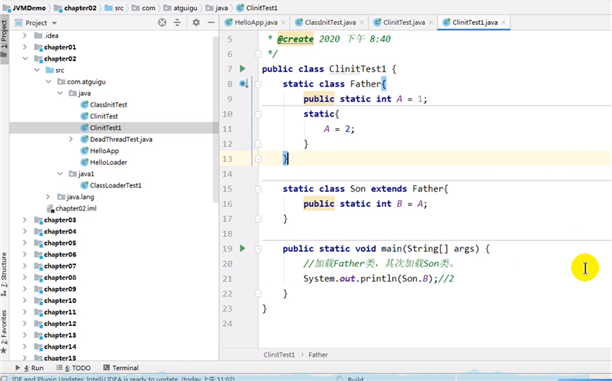Viewport: 612px width, 381px height.
Task: Toggle the 1: Project side tab
Action: click(4, 39)
